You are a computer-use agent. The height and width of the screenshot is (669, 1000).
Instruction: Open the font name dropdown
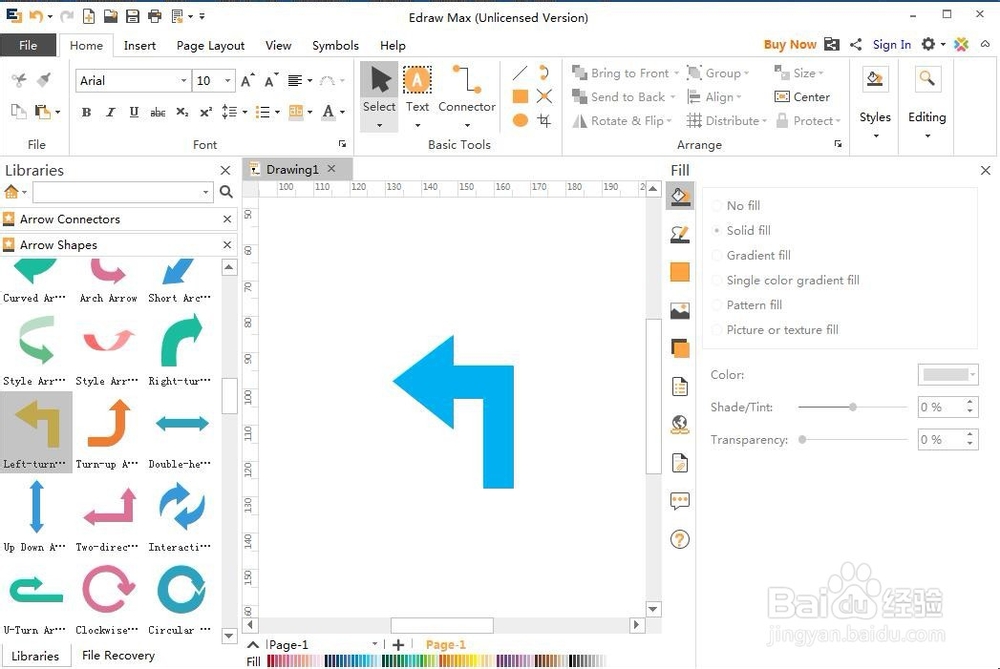tap(184, 80)
